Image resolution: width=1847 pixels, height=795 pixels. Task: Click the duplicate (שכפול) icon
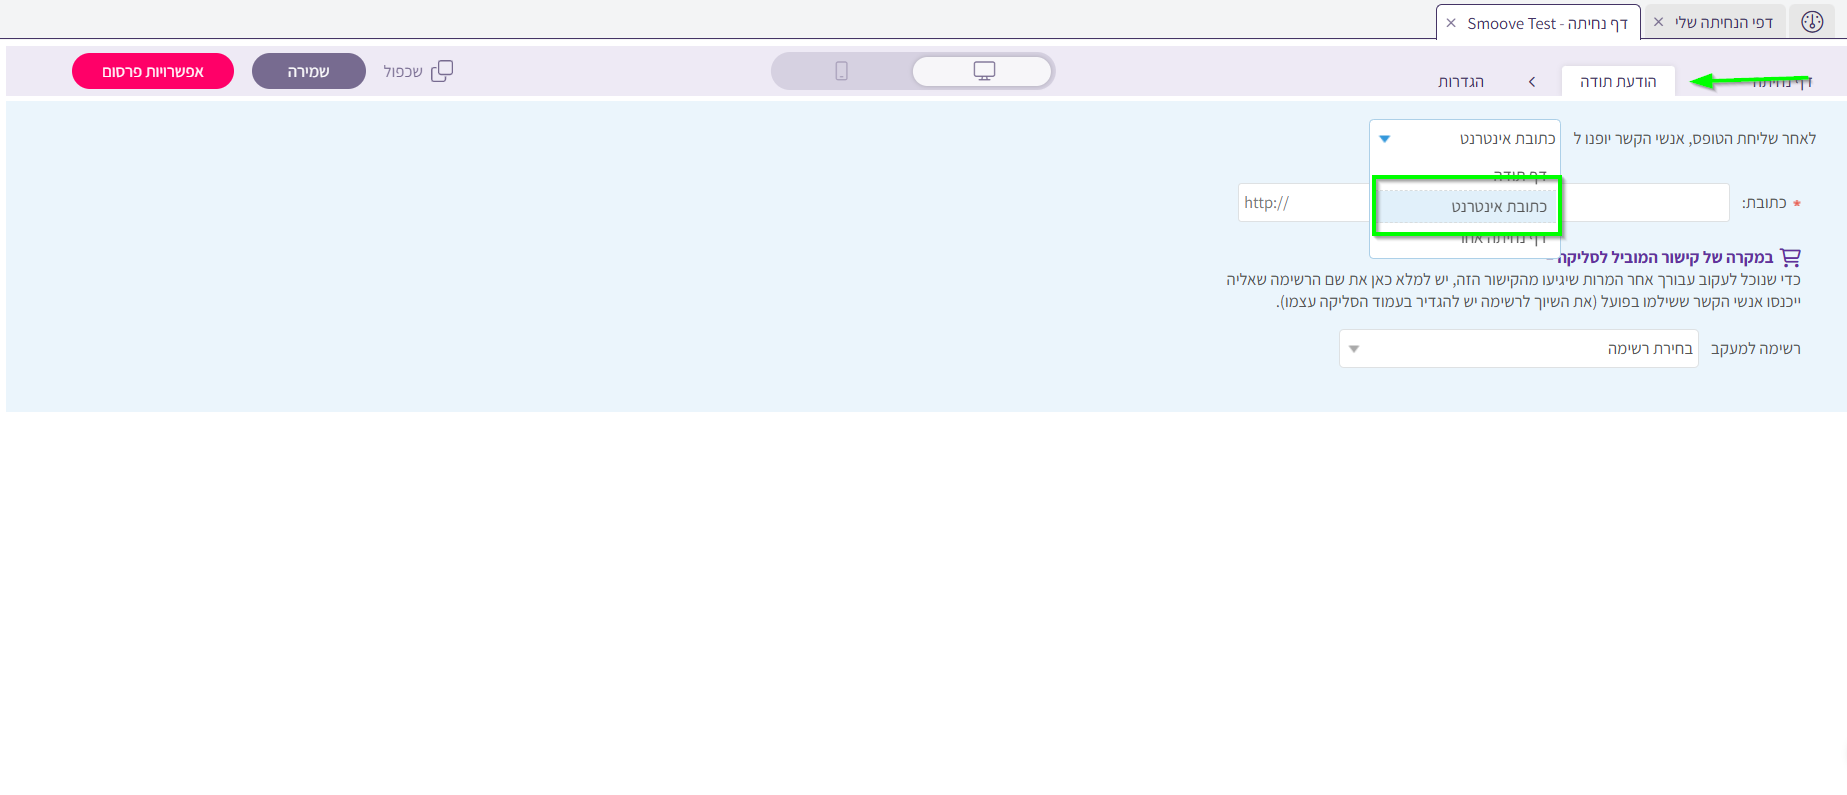pyautogui.click(x=442, y=71)
